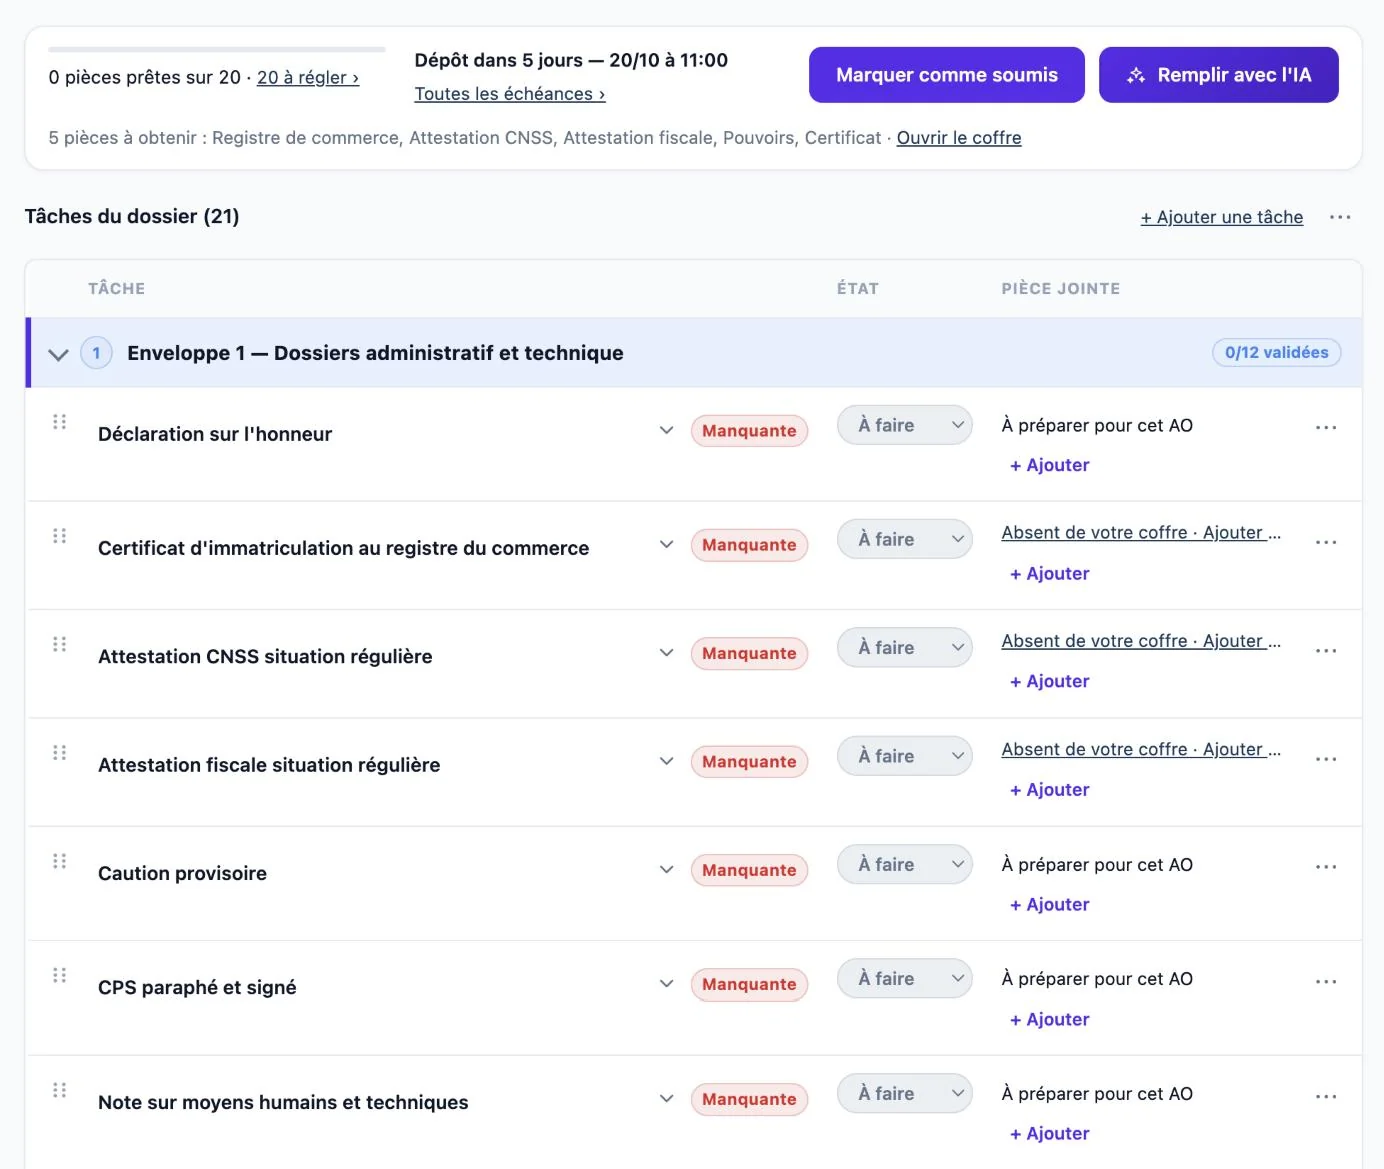The height and width of the screenshot is (1169, 1384).
Task: Expand details of Attestation fiscale situation régulière
Action: pos(666,761)
